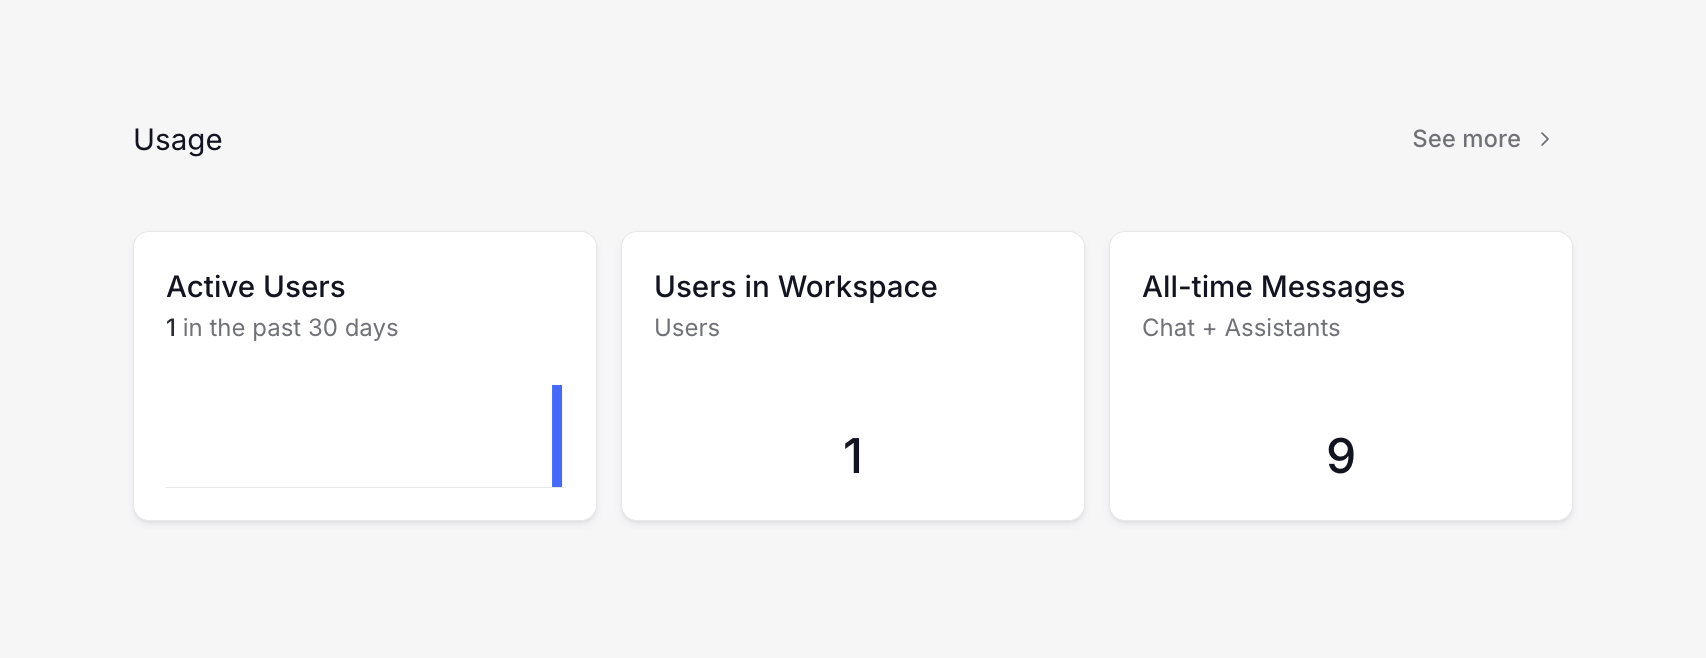Open the All-time Messages card title
The height and width of the screenshot is (658, 1706).
point(1273,287)
